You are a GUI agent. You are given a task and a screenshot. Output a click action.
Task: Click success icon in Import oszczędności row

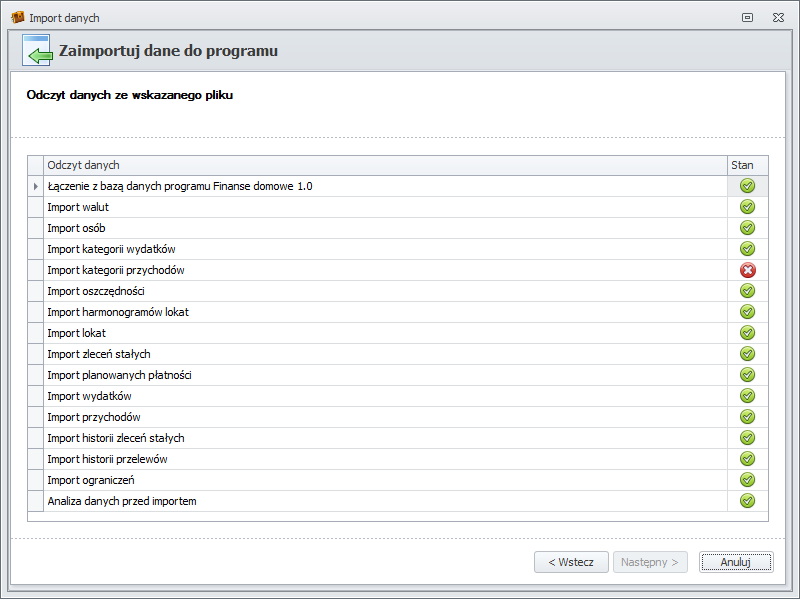747,291
